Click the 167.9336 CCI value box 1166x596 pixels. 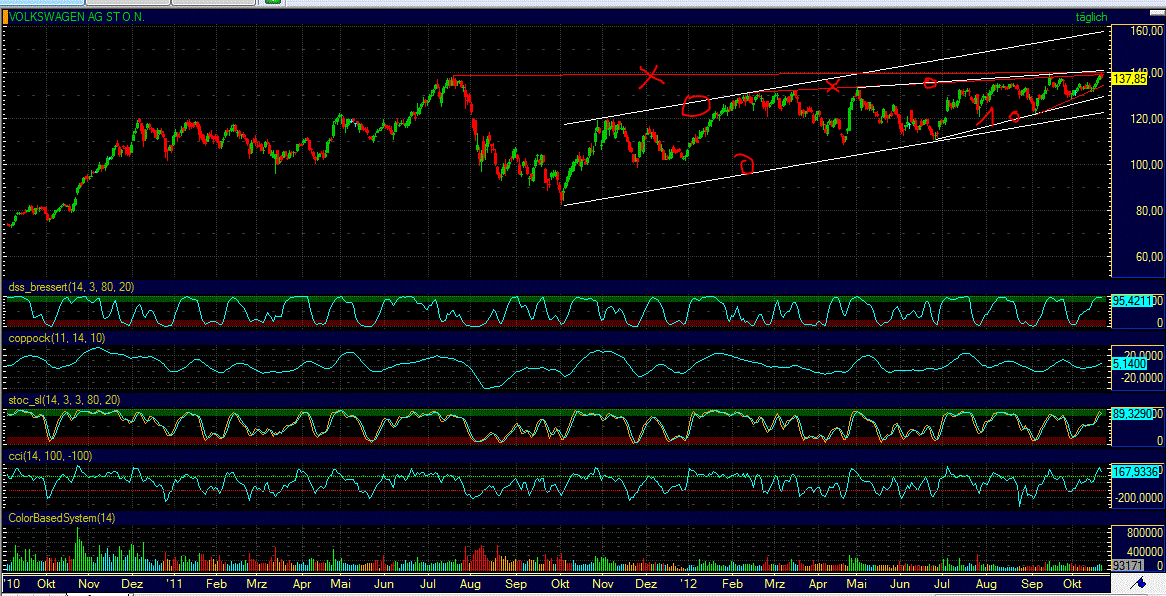pos(1136,470)
